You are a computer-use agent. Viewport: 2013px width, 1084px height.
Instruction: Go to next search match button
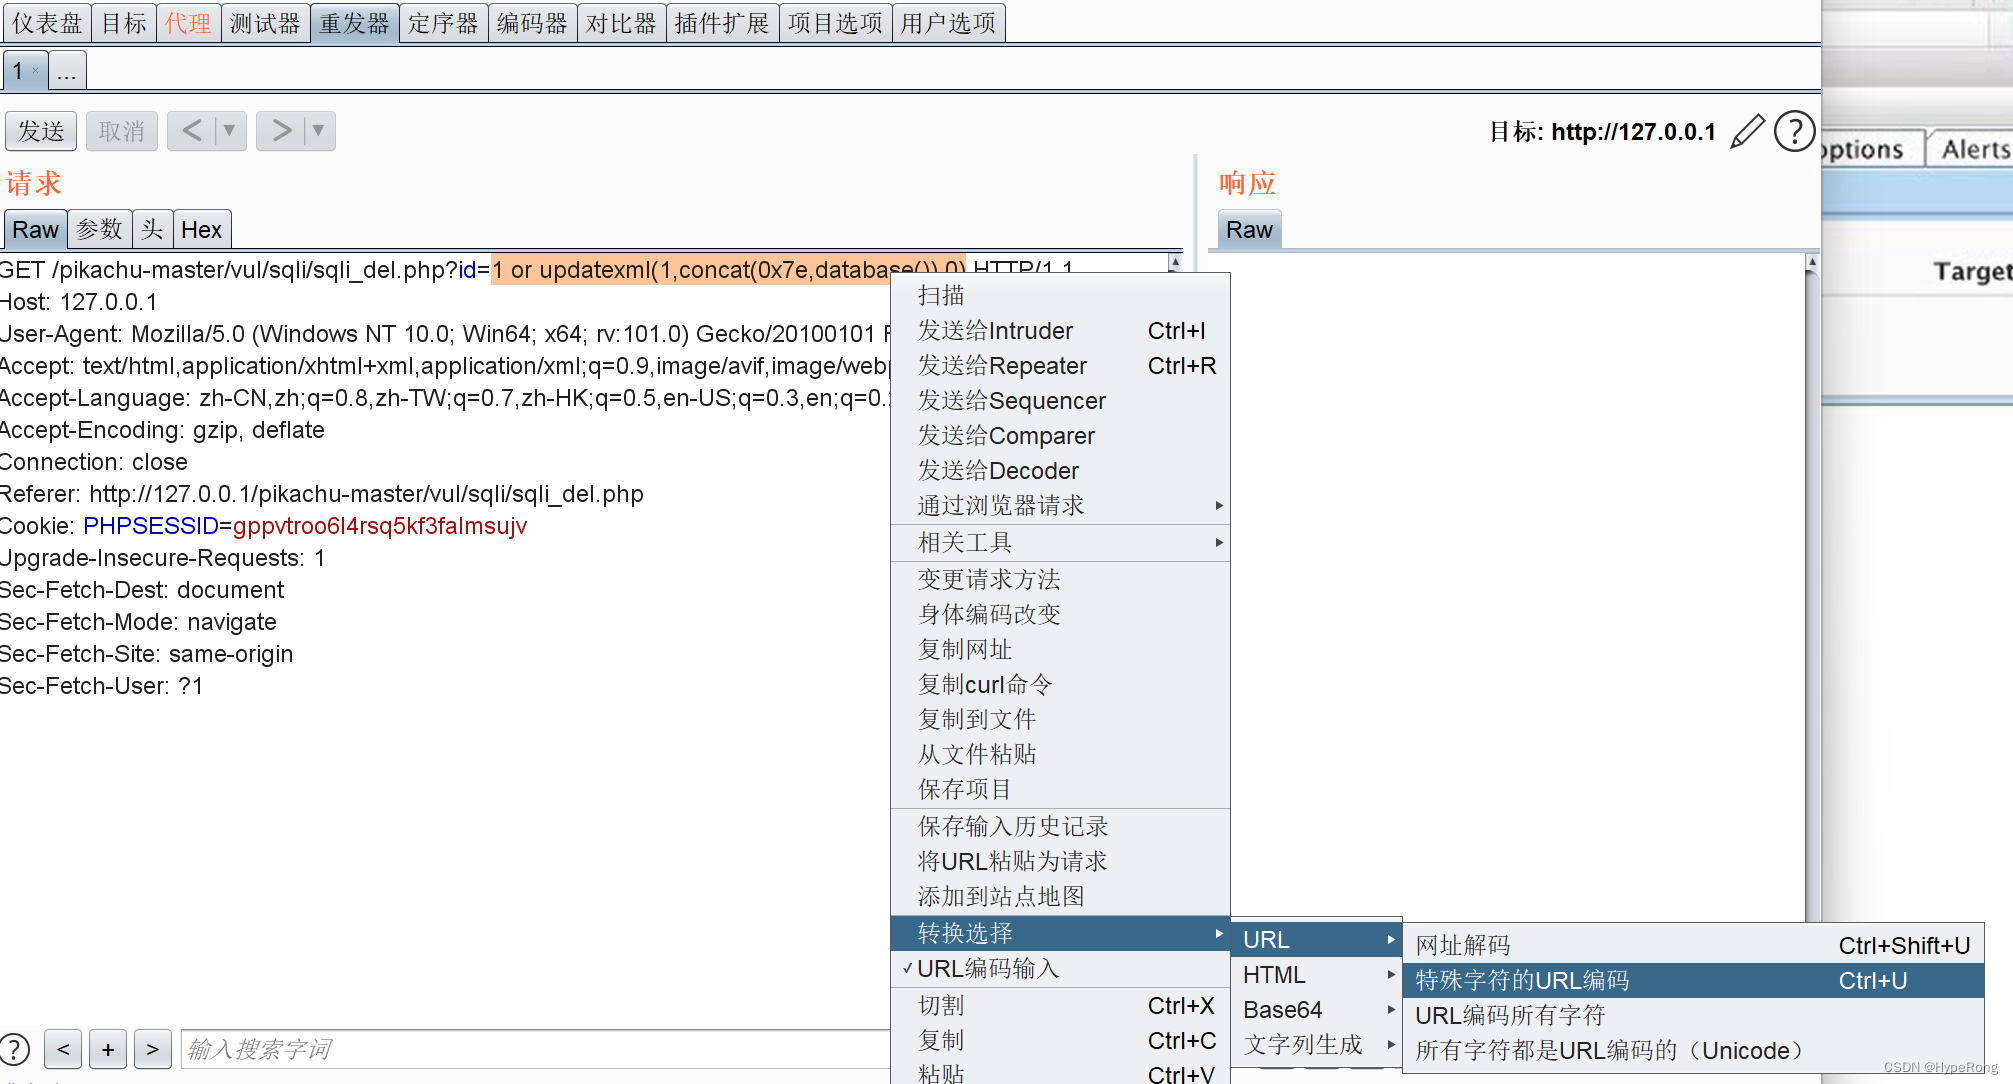click(x=152, y=1049)
